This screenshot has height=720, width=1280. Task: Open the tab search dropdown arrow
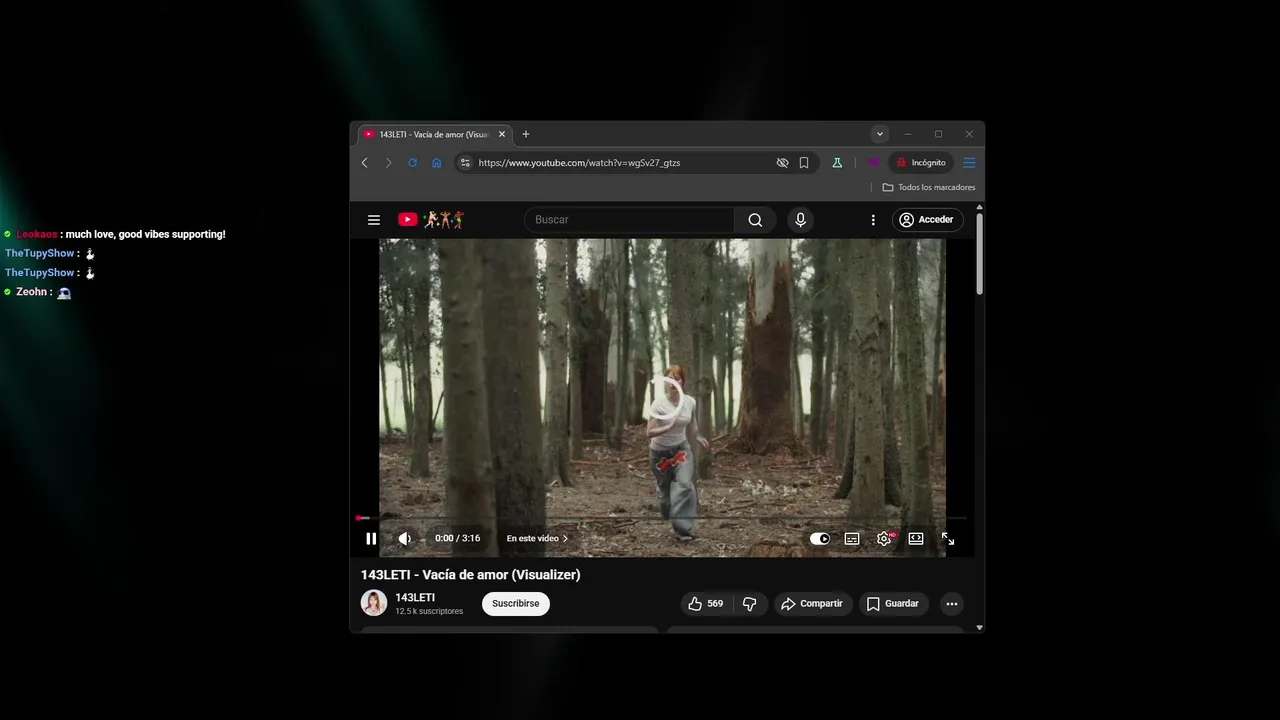pos(880,134)
